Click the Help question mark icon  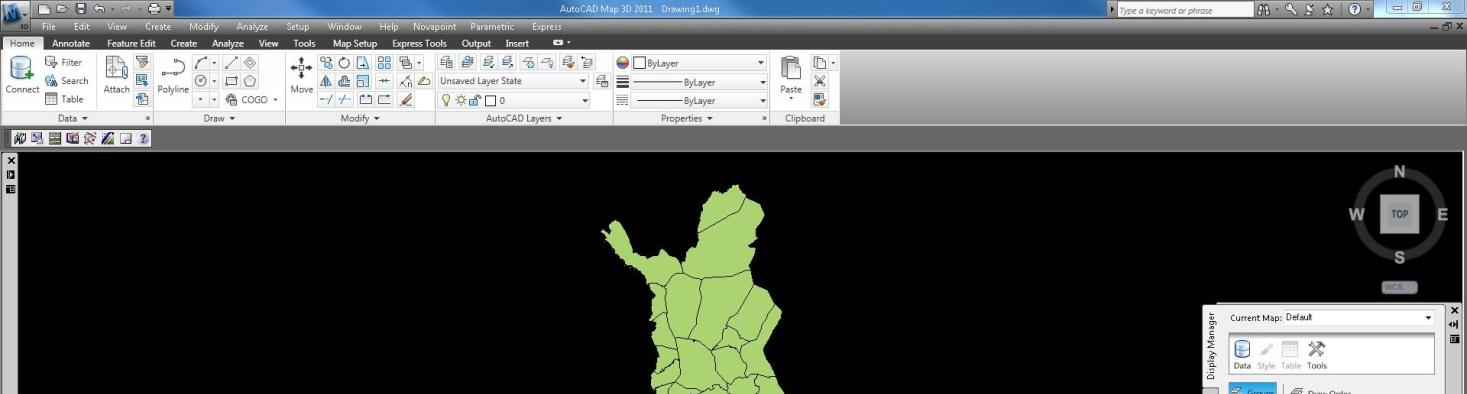(x=1354, y=10)
